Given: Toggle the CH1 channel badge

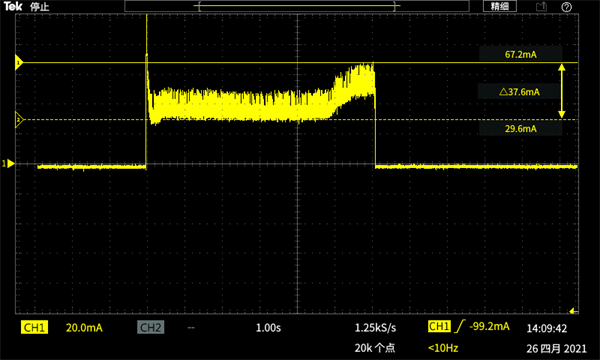Looking at the screenshot, I should (x=34, y=327).
